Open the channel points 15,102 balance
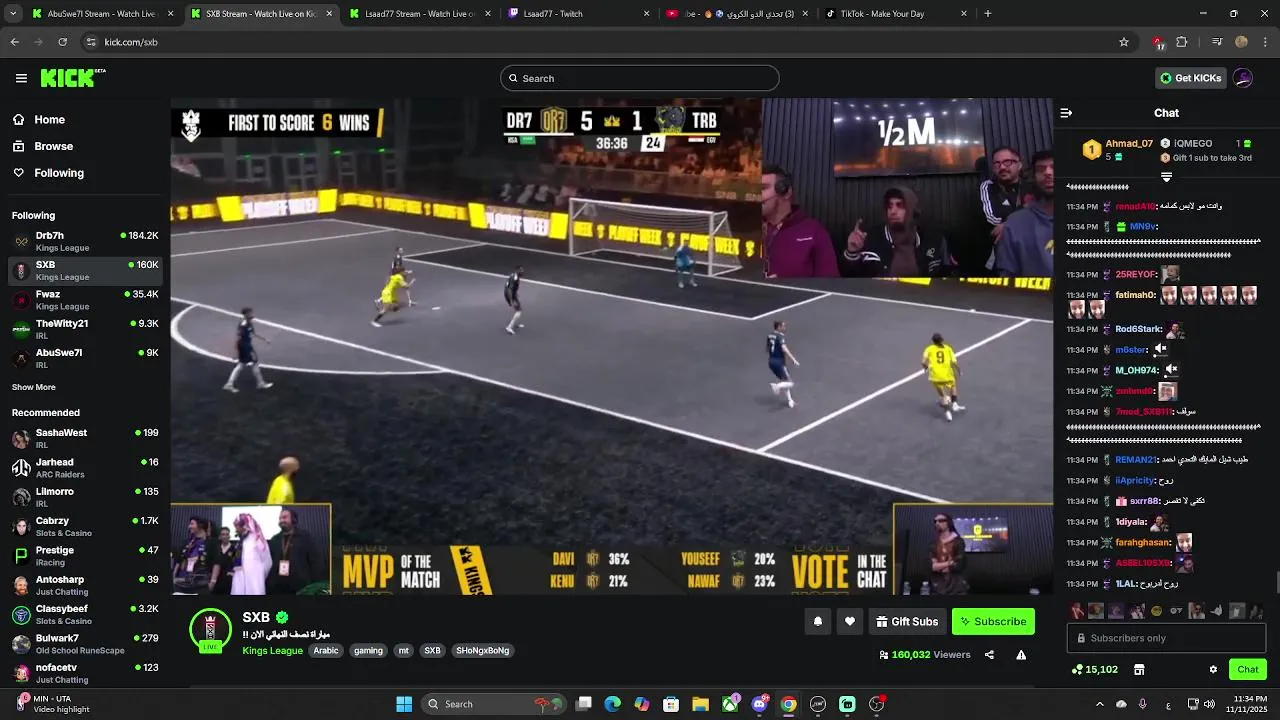The image size is (1280, 720). [x=1094, y=669]
